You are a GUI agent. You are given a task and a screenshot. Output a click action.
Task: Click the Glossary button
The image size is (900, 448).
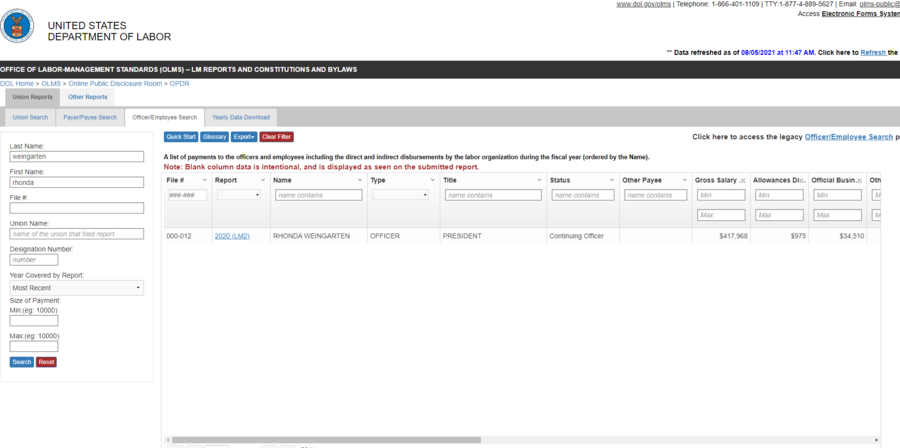(215, 137)
